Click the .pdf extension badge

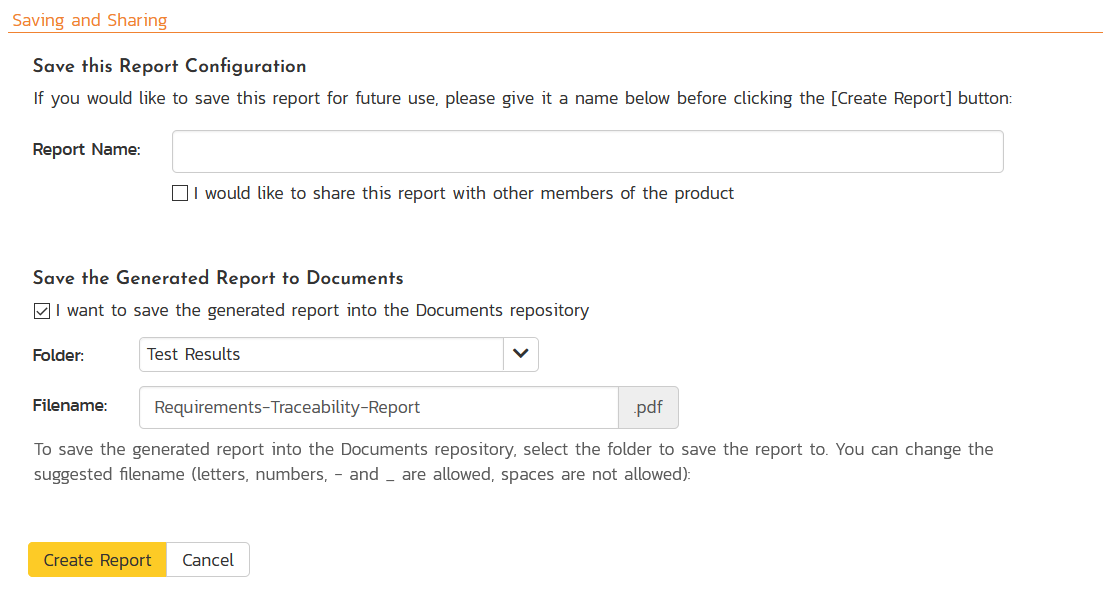[x=649, y=407]
